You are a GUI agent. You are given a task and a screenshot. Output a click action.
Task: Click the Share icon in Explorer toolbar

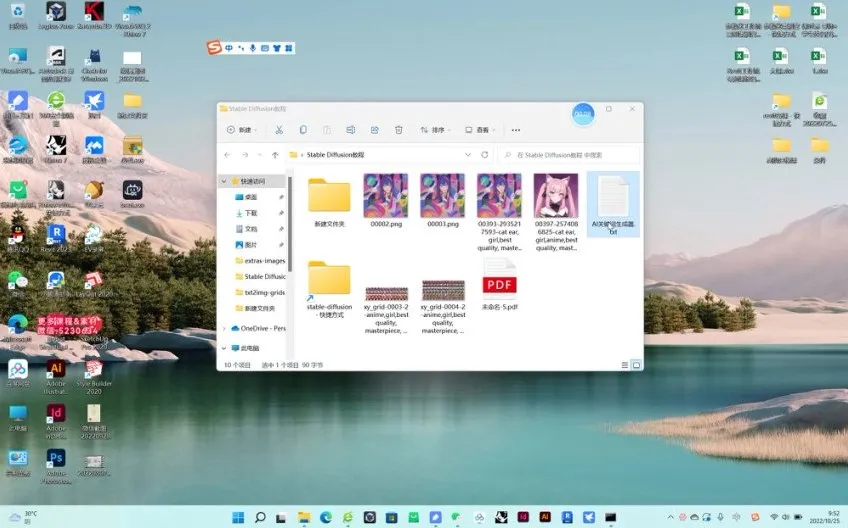click(374, 130)
